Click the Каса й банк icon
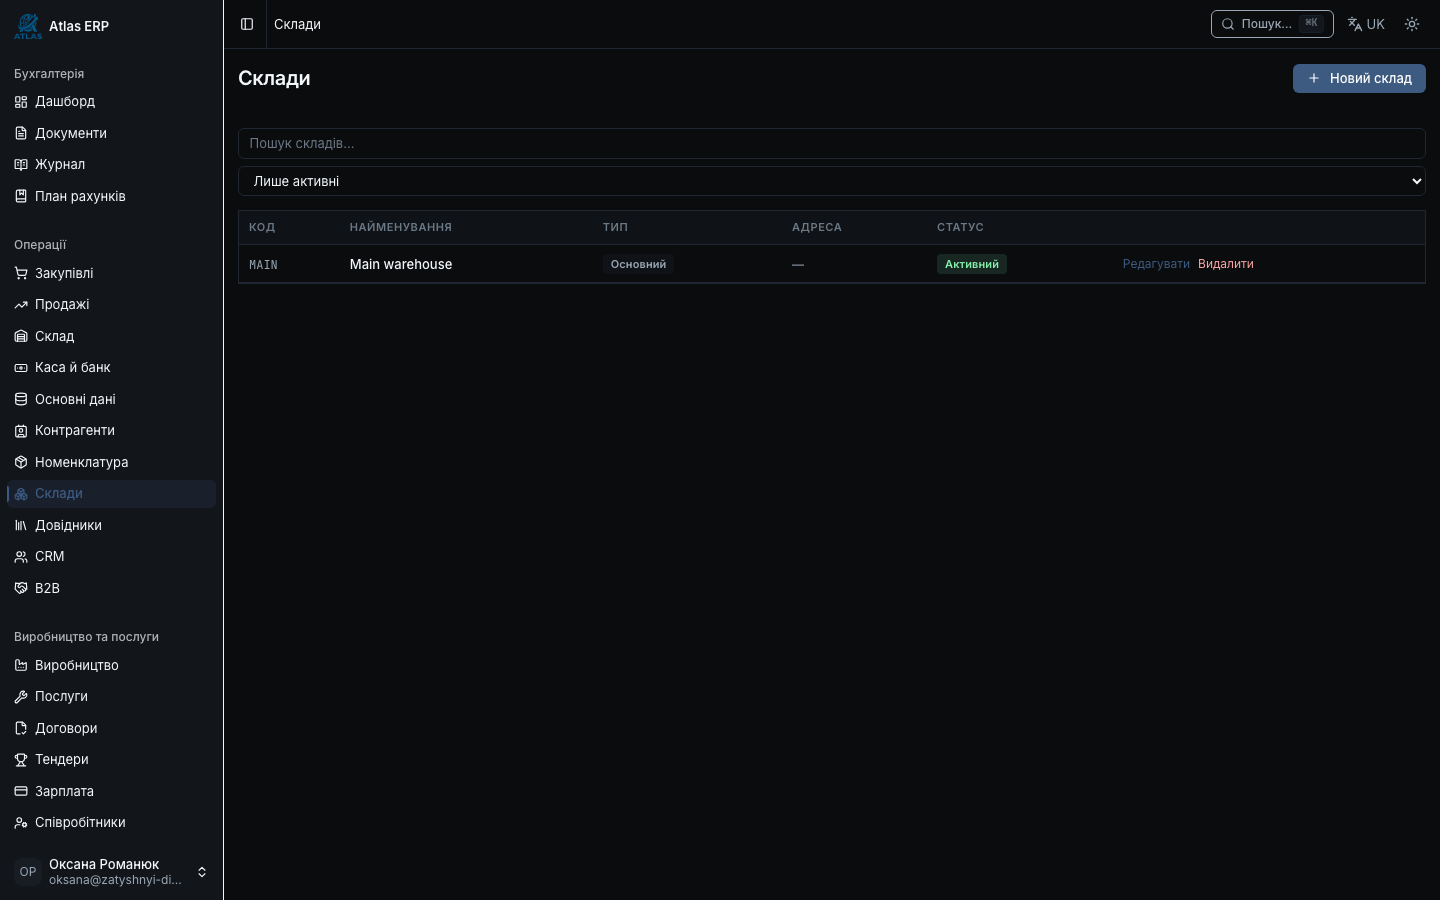This screenshot has width=1440, height=900. click(x=21, y=368)
